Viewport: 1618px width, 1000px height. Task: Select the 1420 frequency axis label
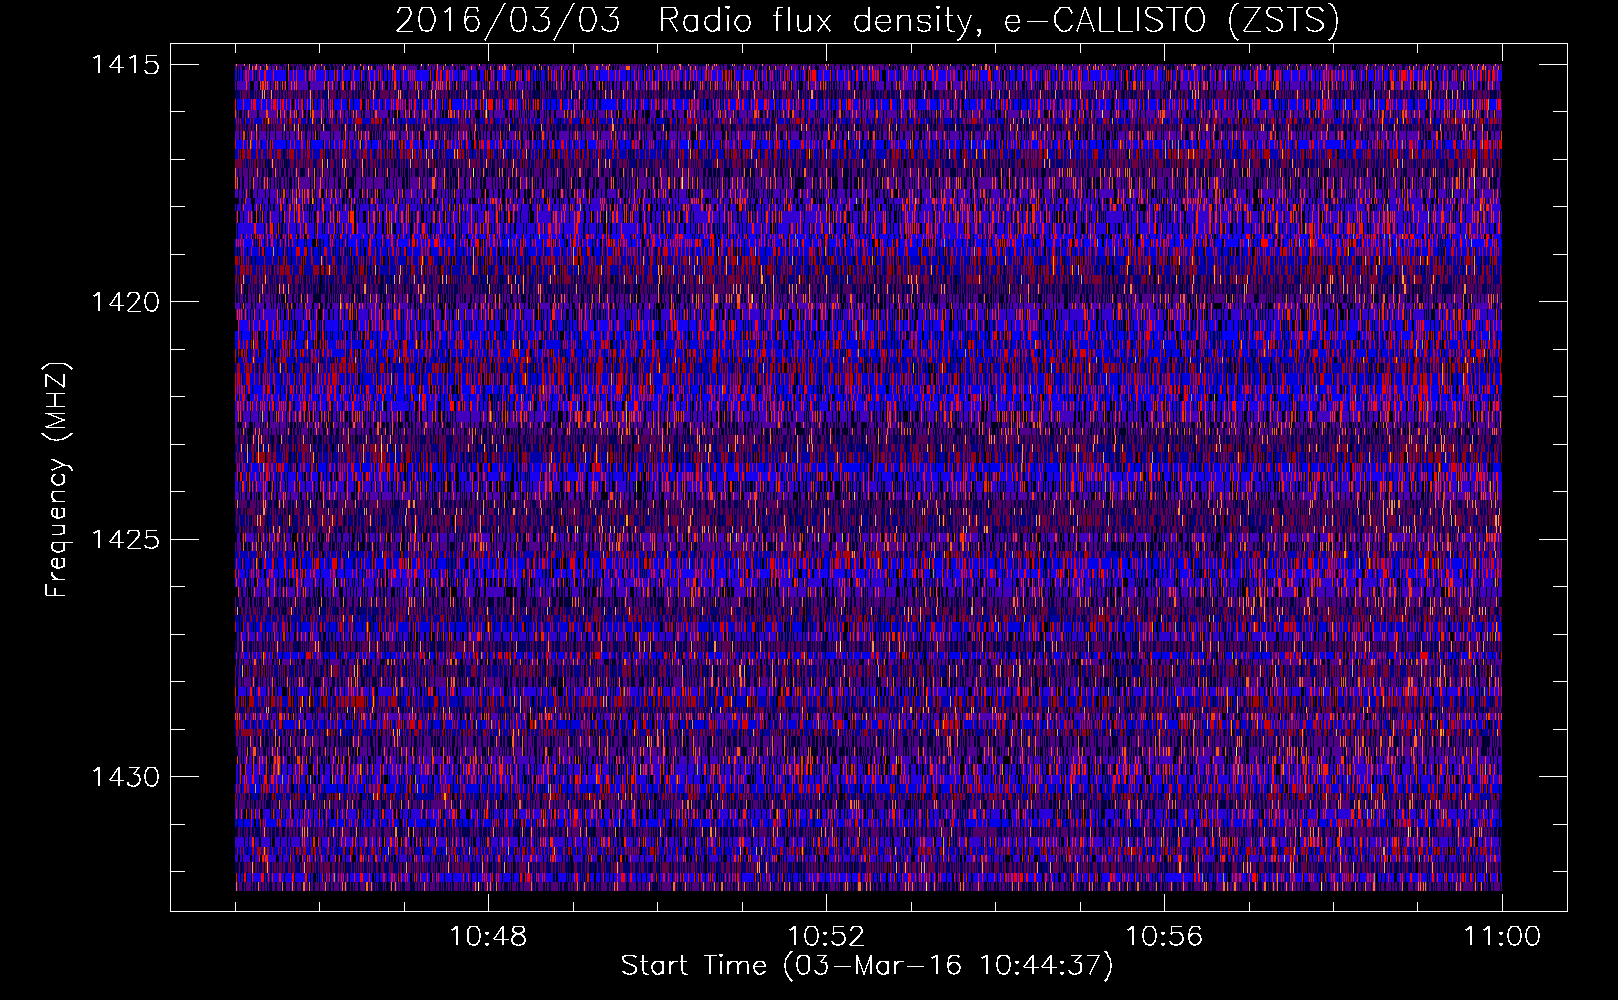point(126,302)
